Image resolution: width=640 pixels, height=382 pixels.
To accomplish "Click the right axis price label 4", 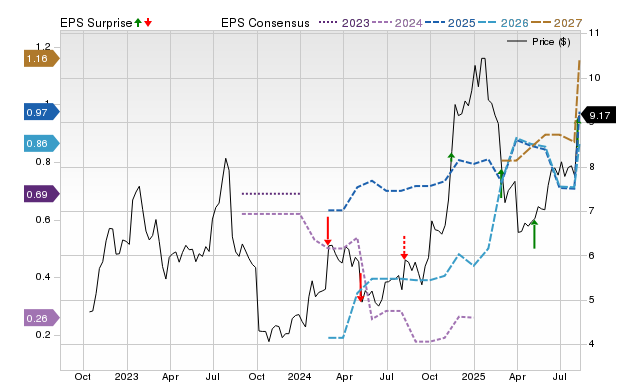I will pos(592,344).
